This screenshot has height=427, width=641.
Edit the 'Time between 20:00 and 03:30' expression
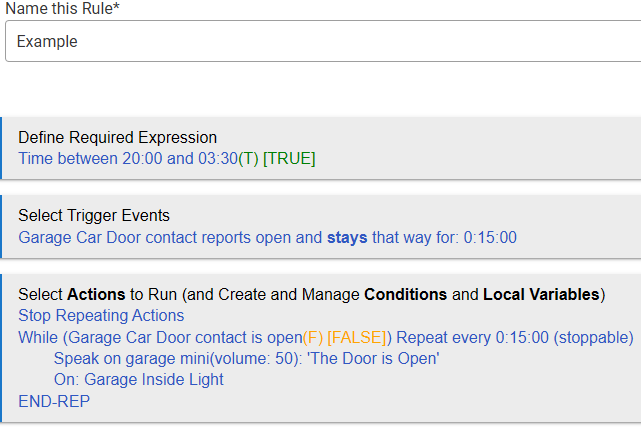tap(127, 158)
